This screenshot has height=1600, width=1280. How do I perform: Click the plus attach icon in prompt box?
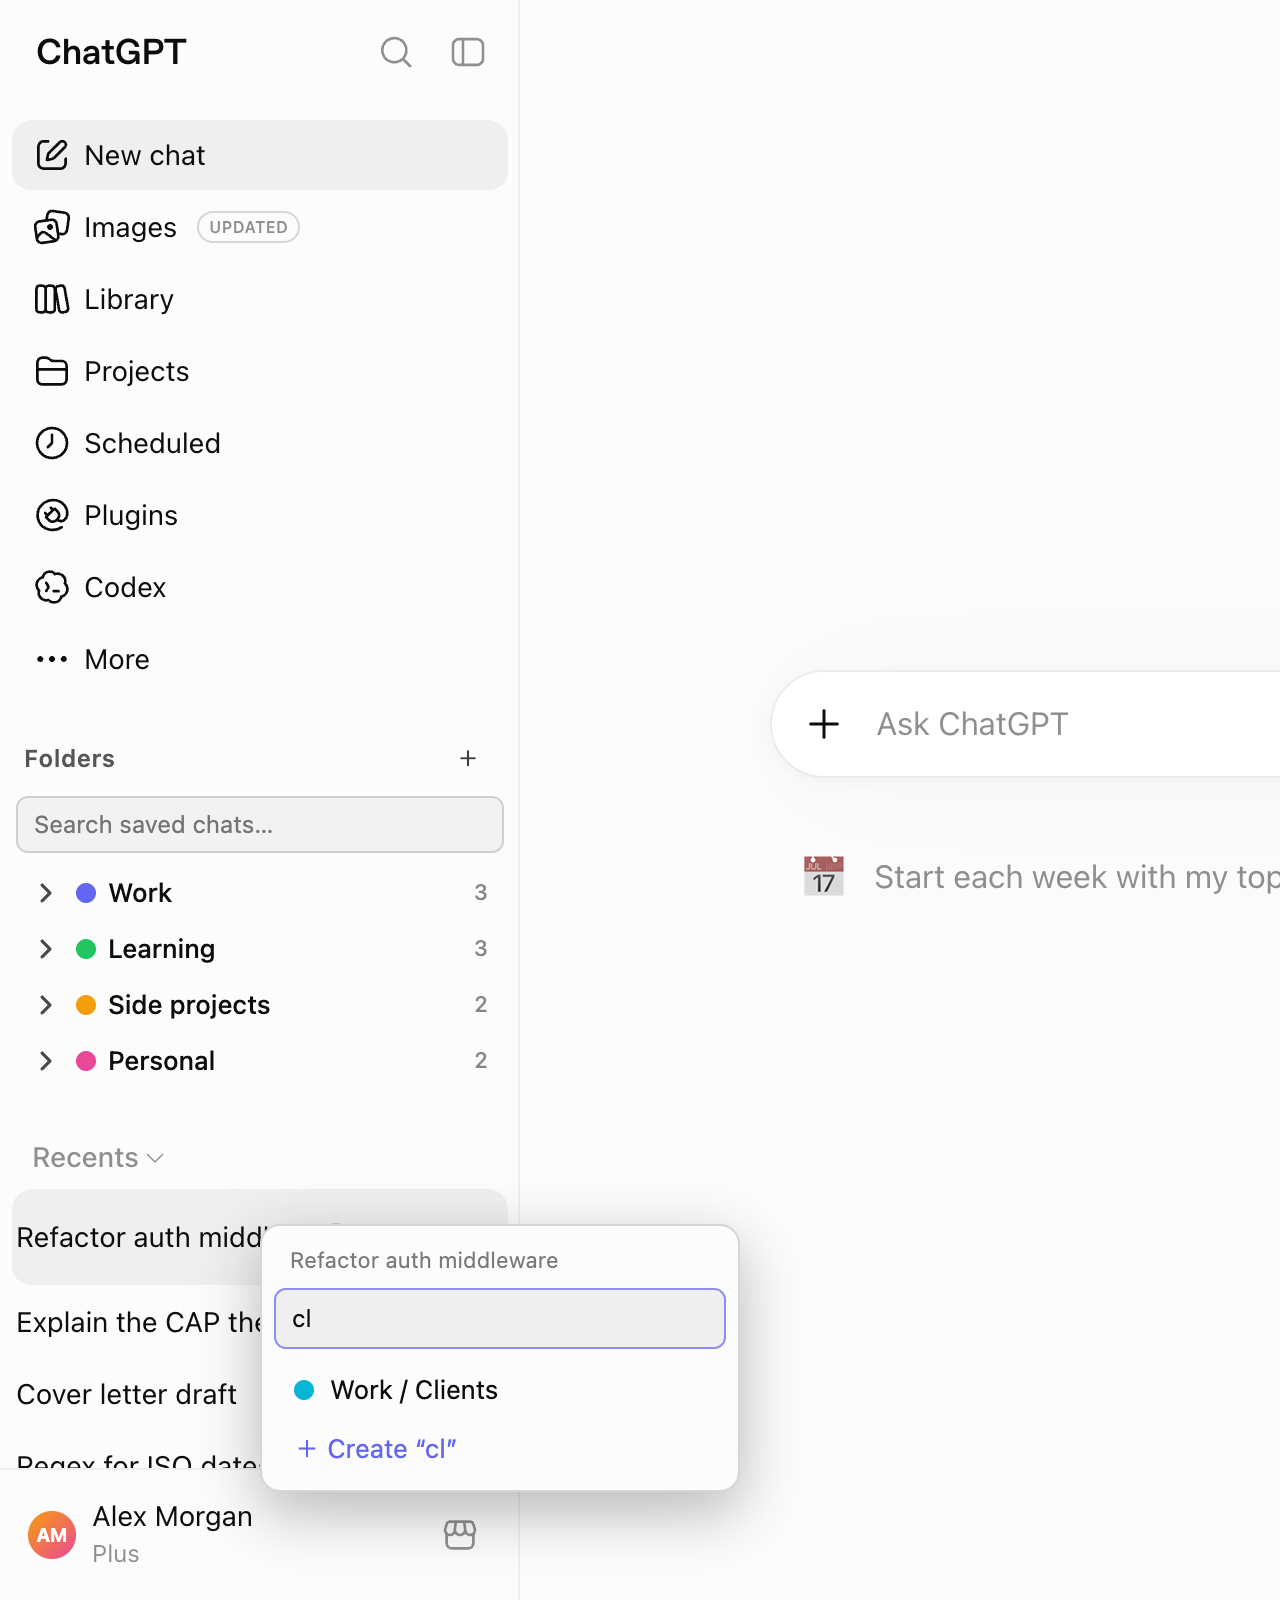pyautogui.click(x=824, y=724)
